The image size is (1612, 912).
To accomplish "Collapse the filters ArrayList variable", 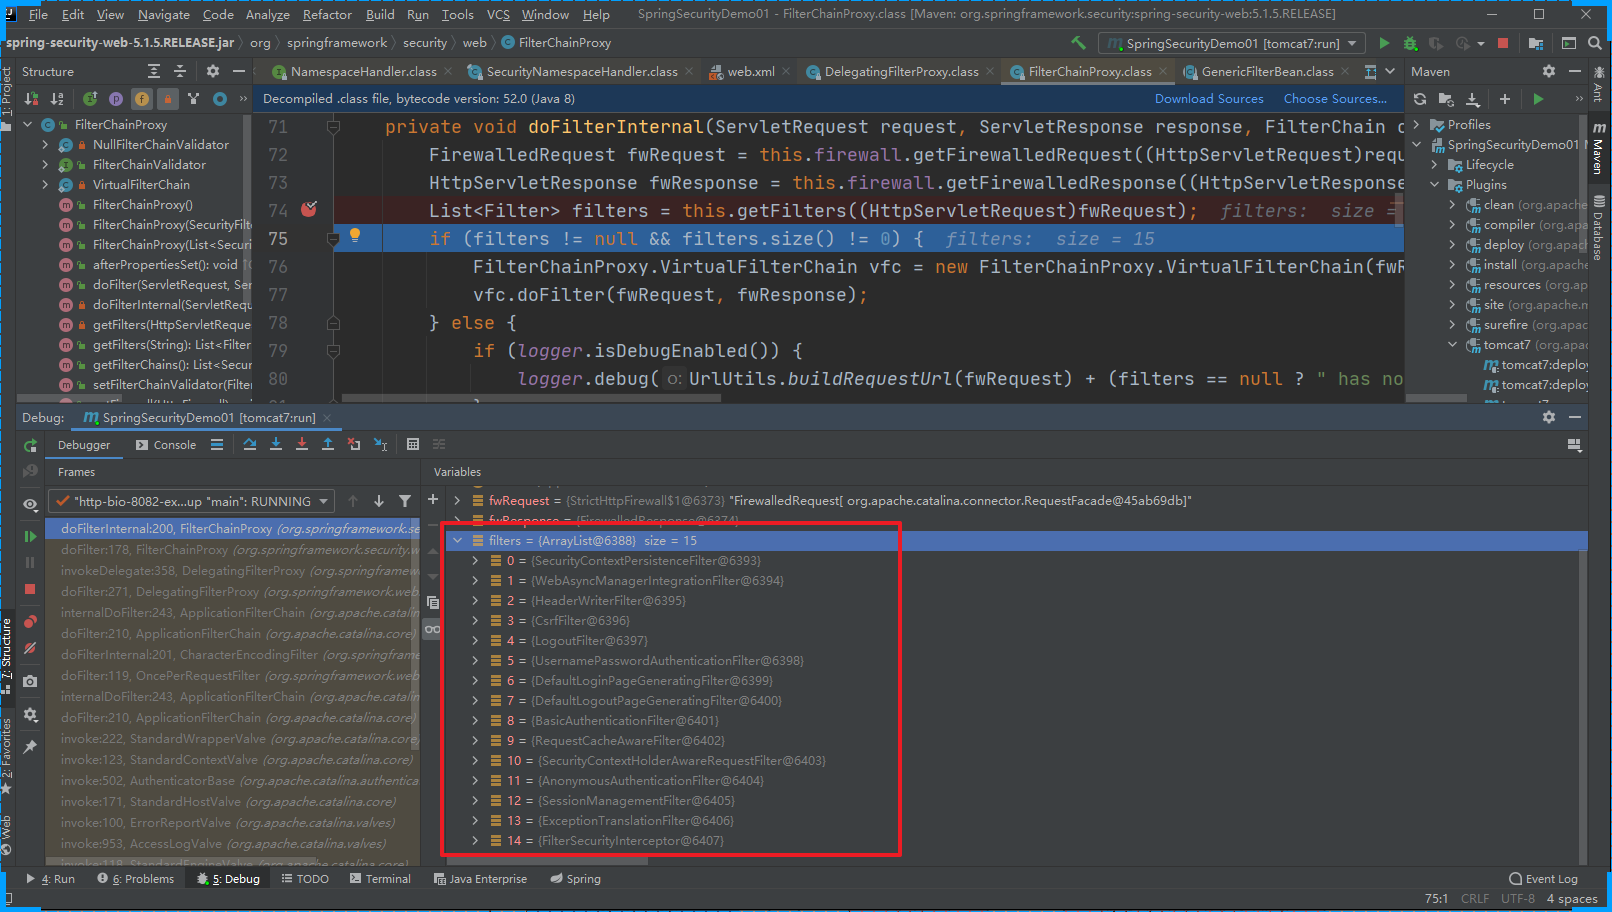I will tap(458, 541).
